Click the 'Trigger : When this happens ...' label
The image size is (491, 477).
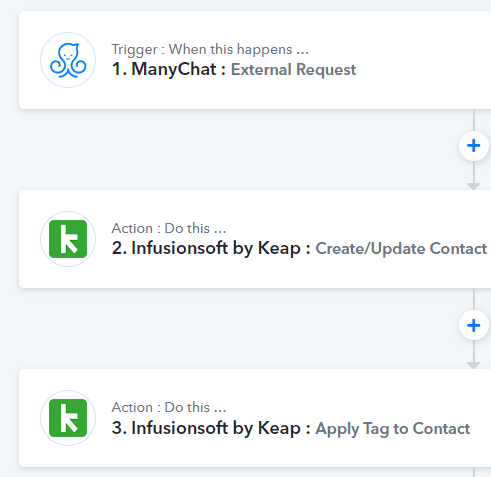coord(210,49)
